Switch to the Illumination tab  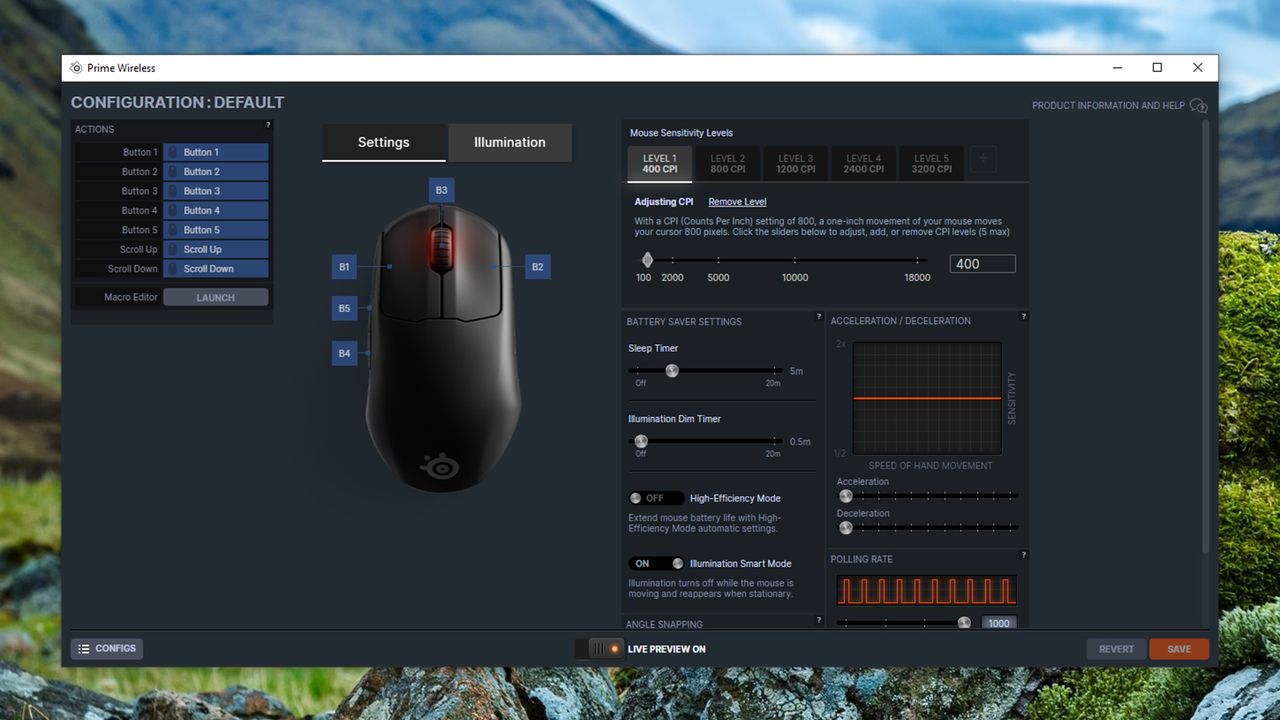coord(510,142)
